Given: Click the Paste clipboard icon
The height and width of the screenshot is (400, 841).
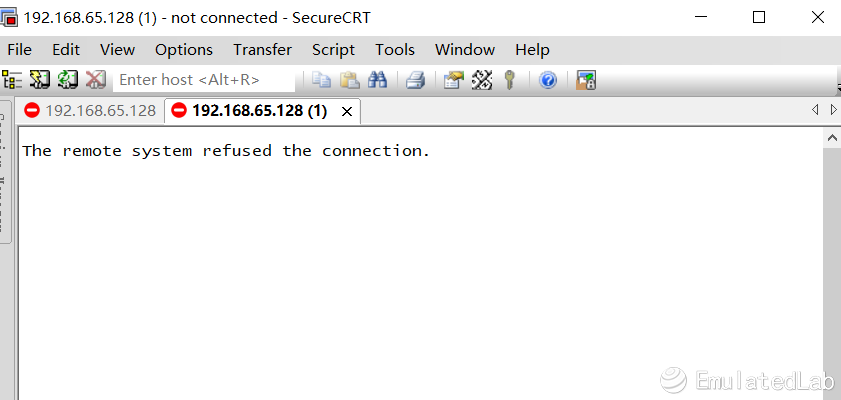Looking at the screenshot, I should (x=350, y=80).
